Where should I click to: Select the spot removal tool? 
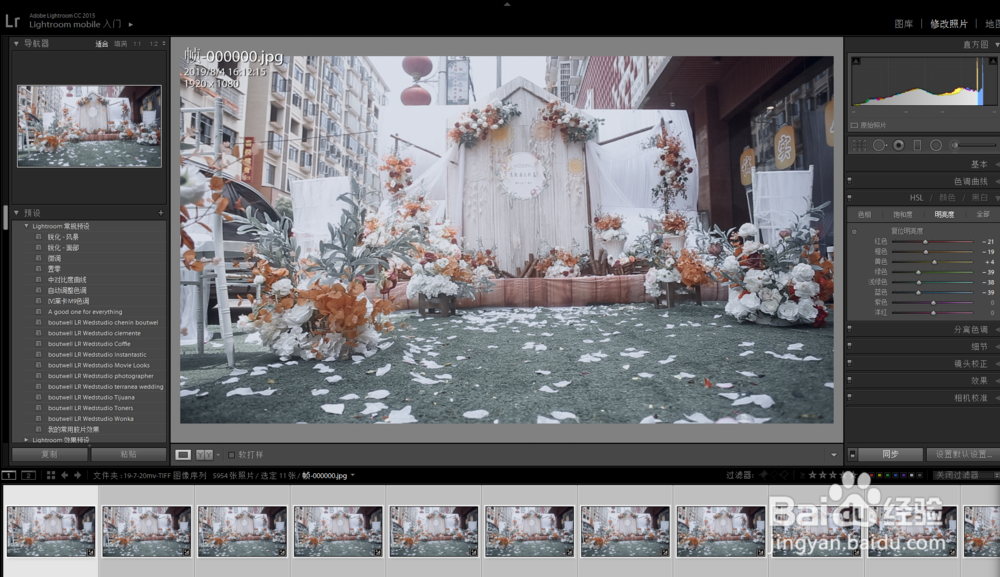tap(879, 145)
